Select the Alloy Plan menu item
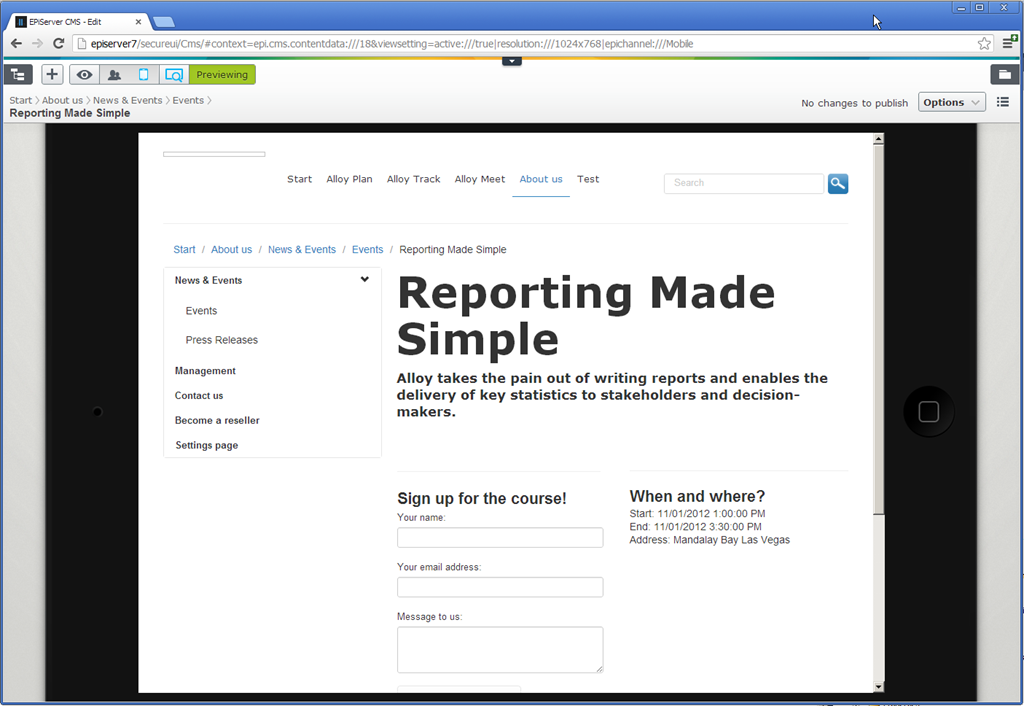This screenshot has height=706, width=1024. 349,179
